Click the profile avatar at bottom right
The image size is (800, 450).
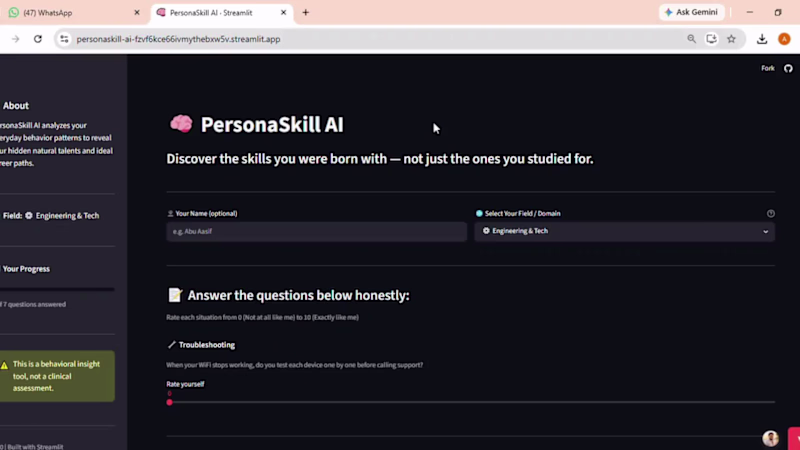[x=770, y=438]
